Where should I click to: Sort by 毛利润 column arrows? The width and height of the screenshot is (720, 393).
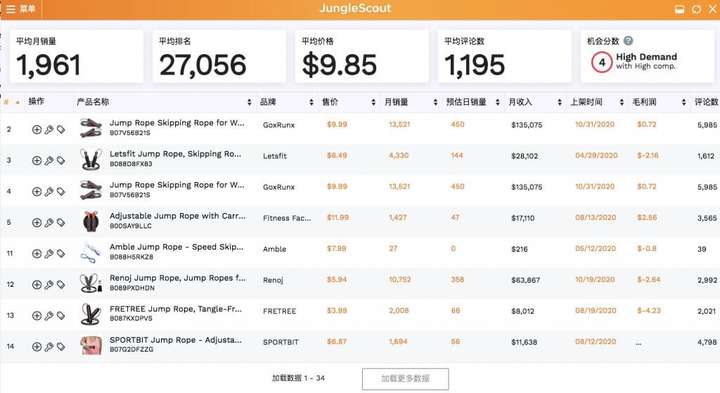click(684, 102)
